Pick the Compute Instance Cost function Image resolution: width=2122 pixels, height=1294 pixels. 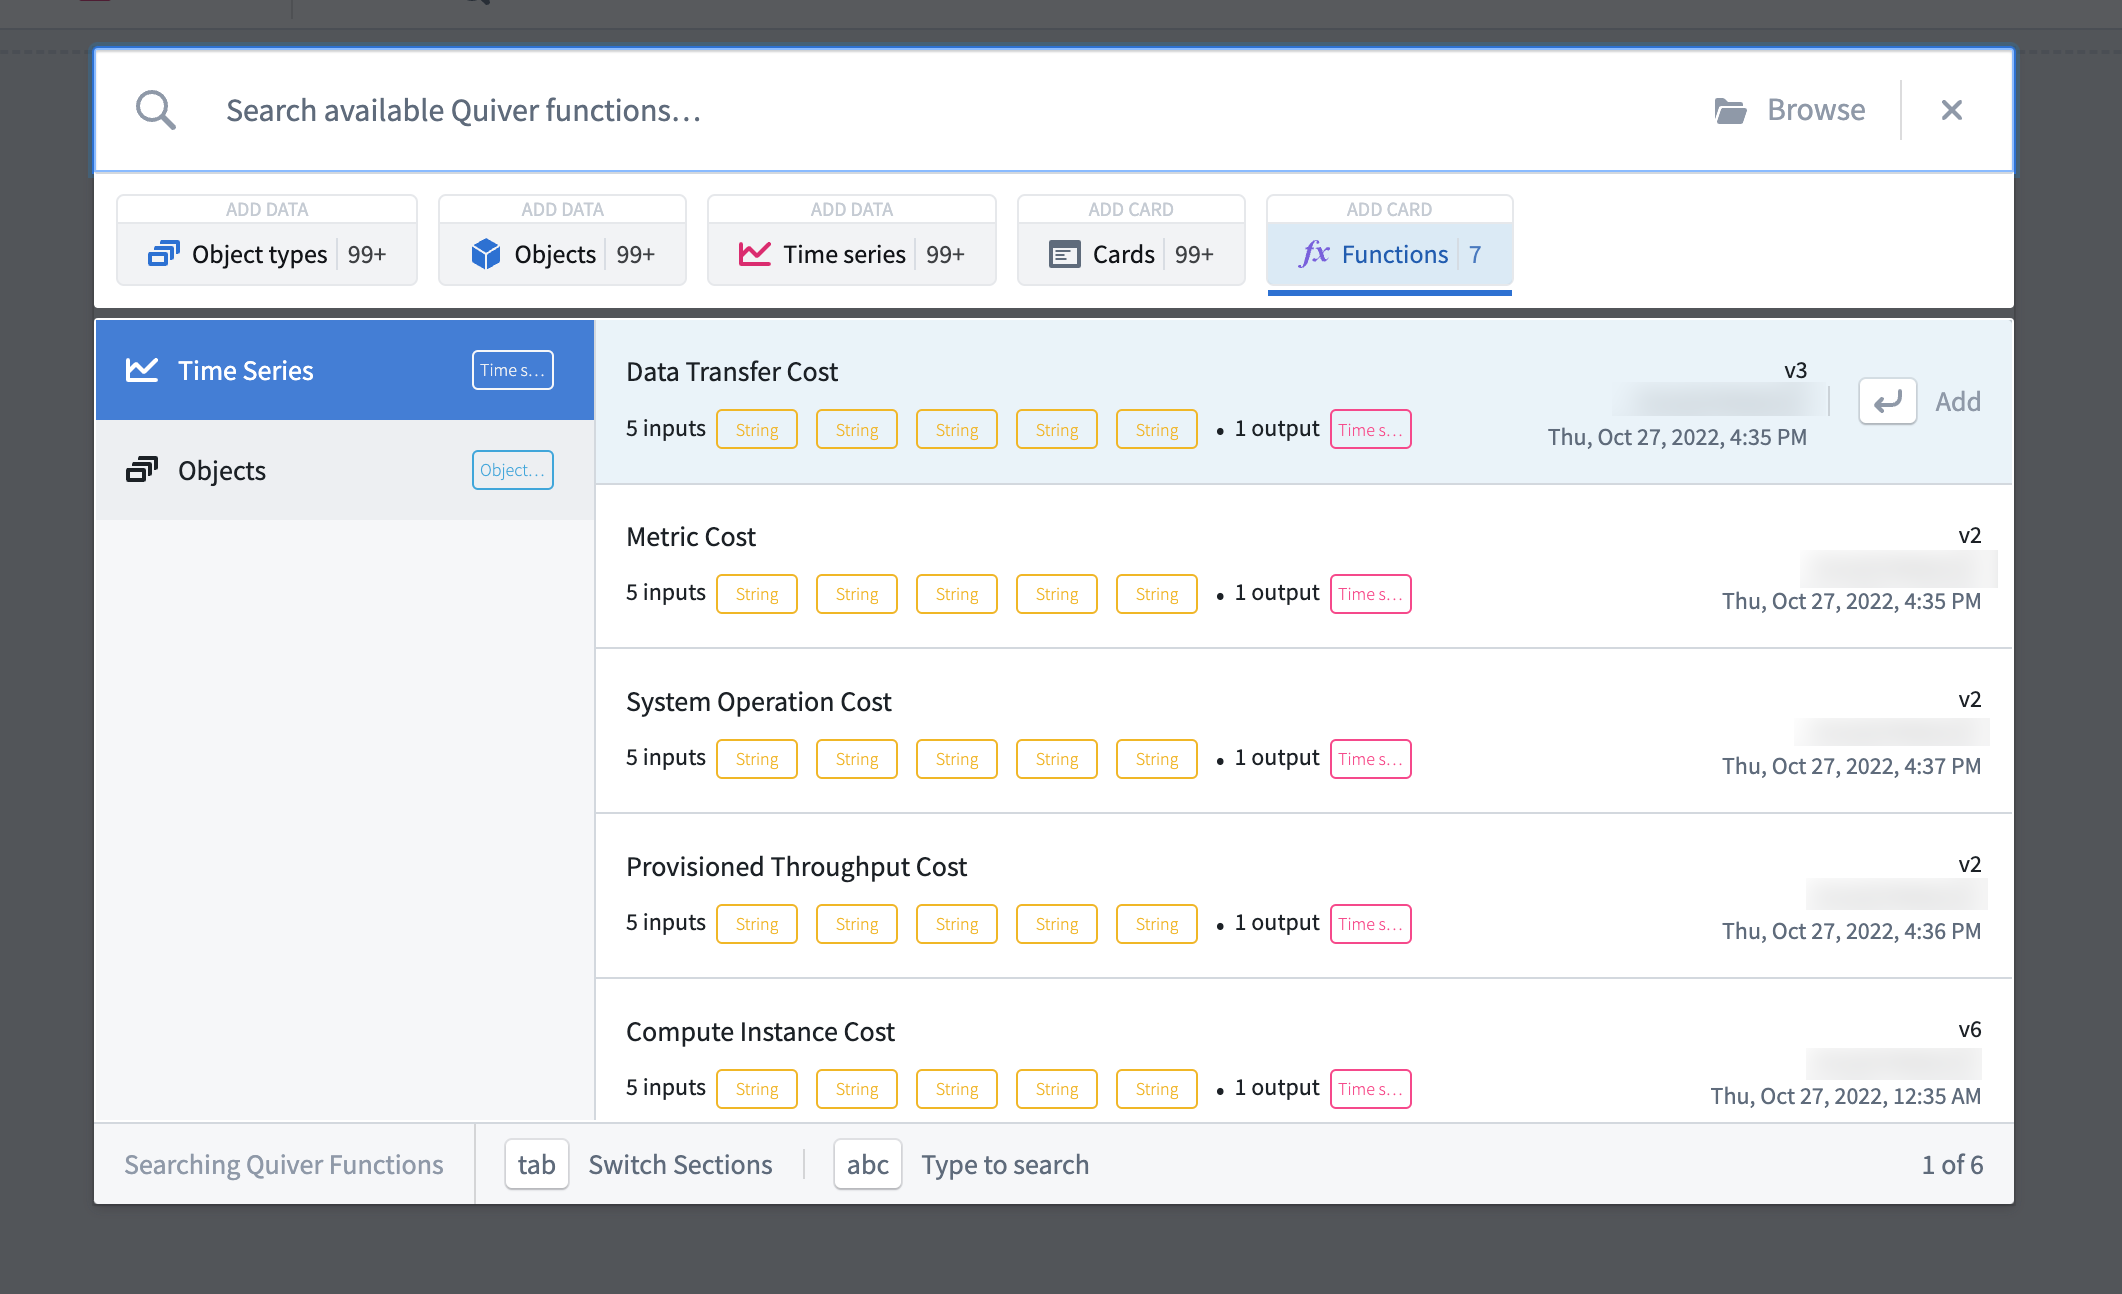pyautogui.click(x=1304, y=1052)
